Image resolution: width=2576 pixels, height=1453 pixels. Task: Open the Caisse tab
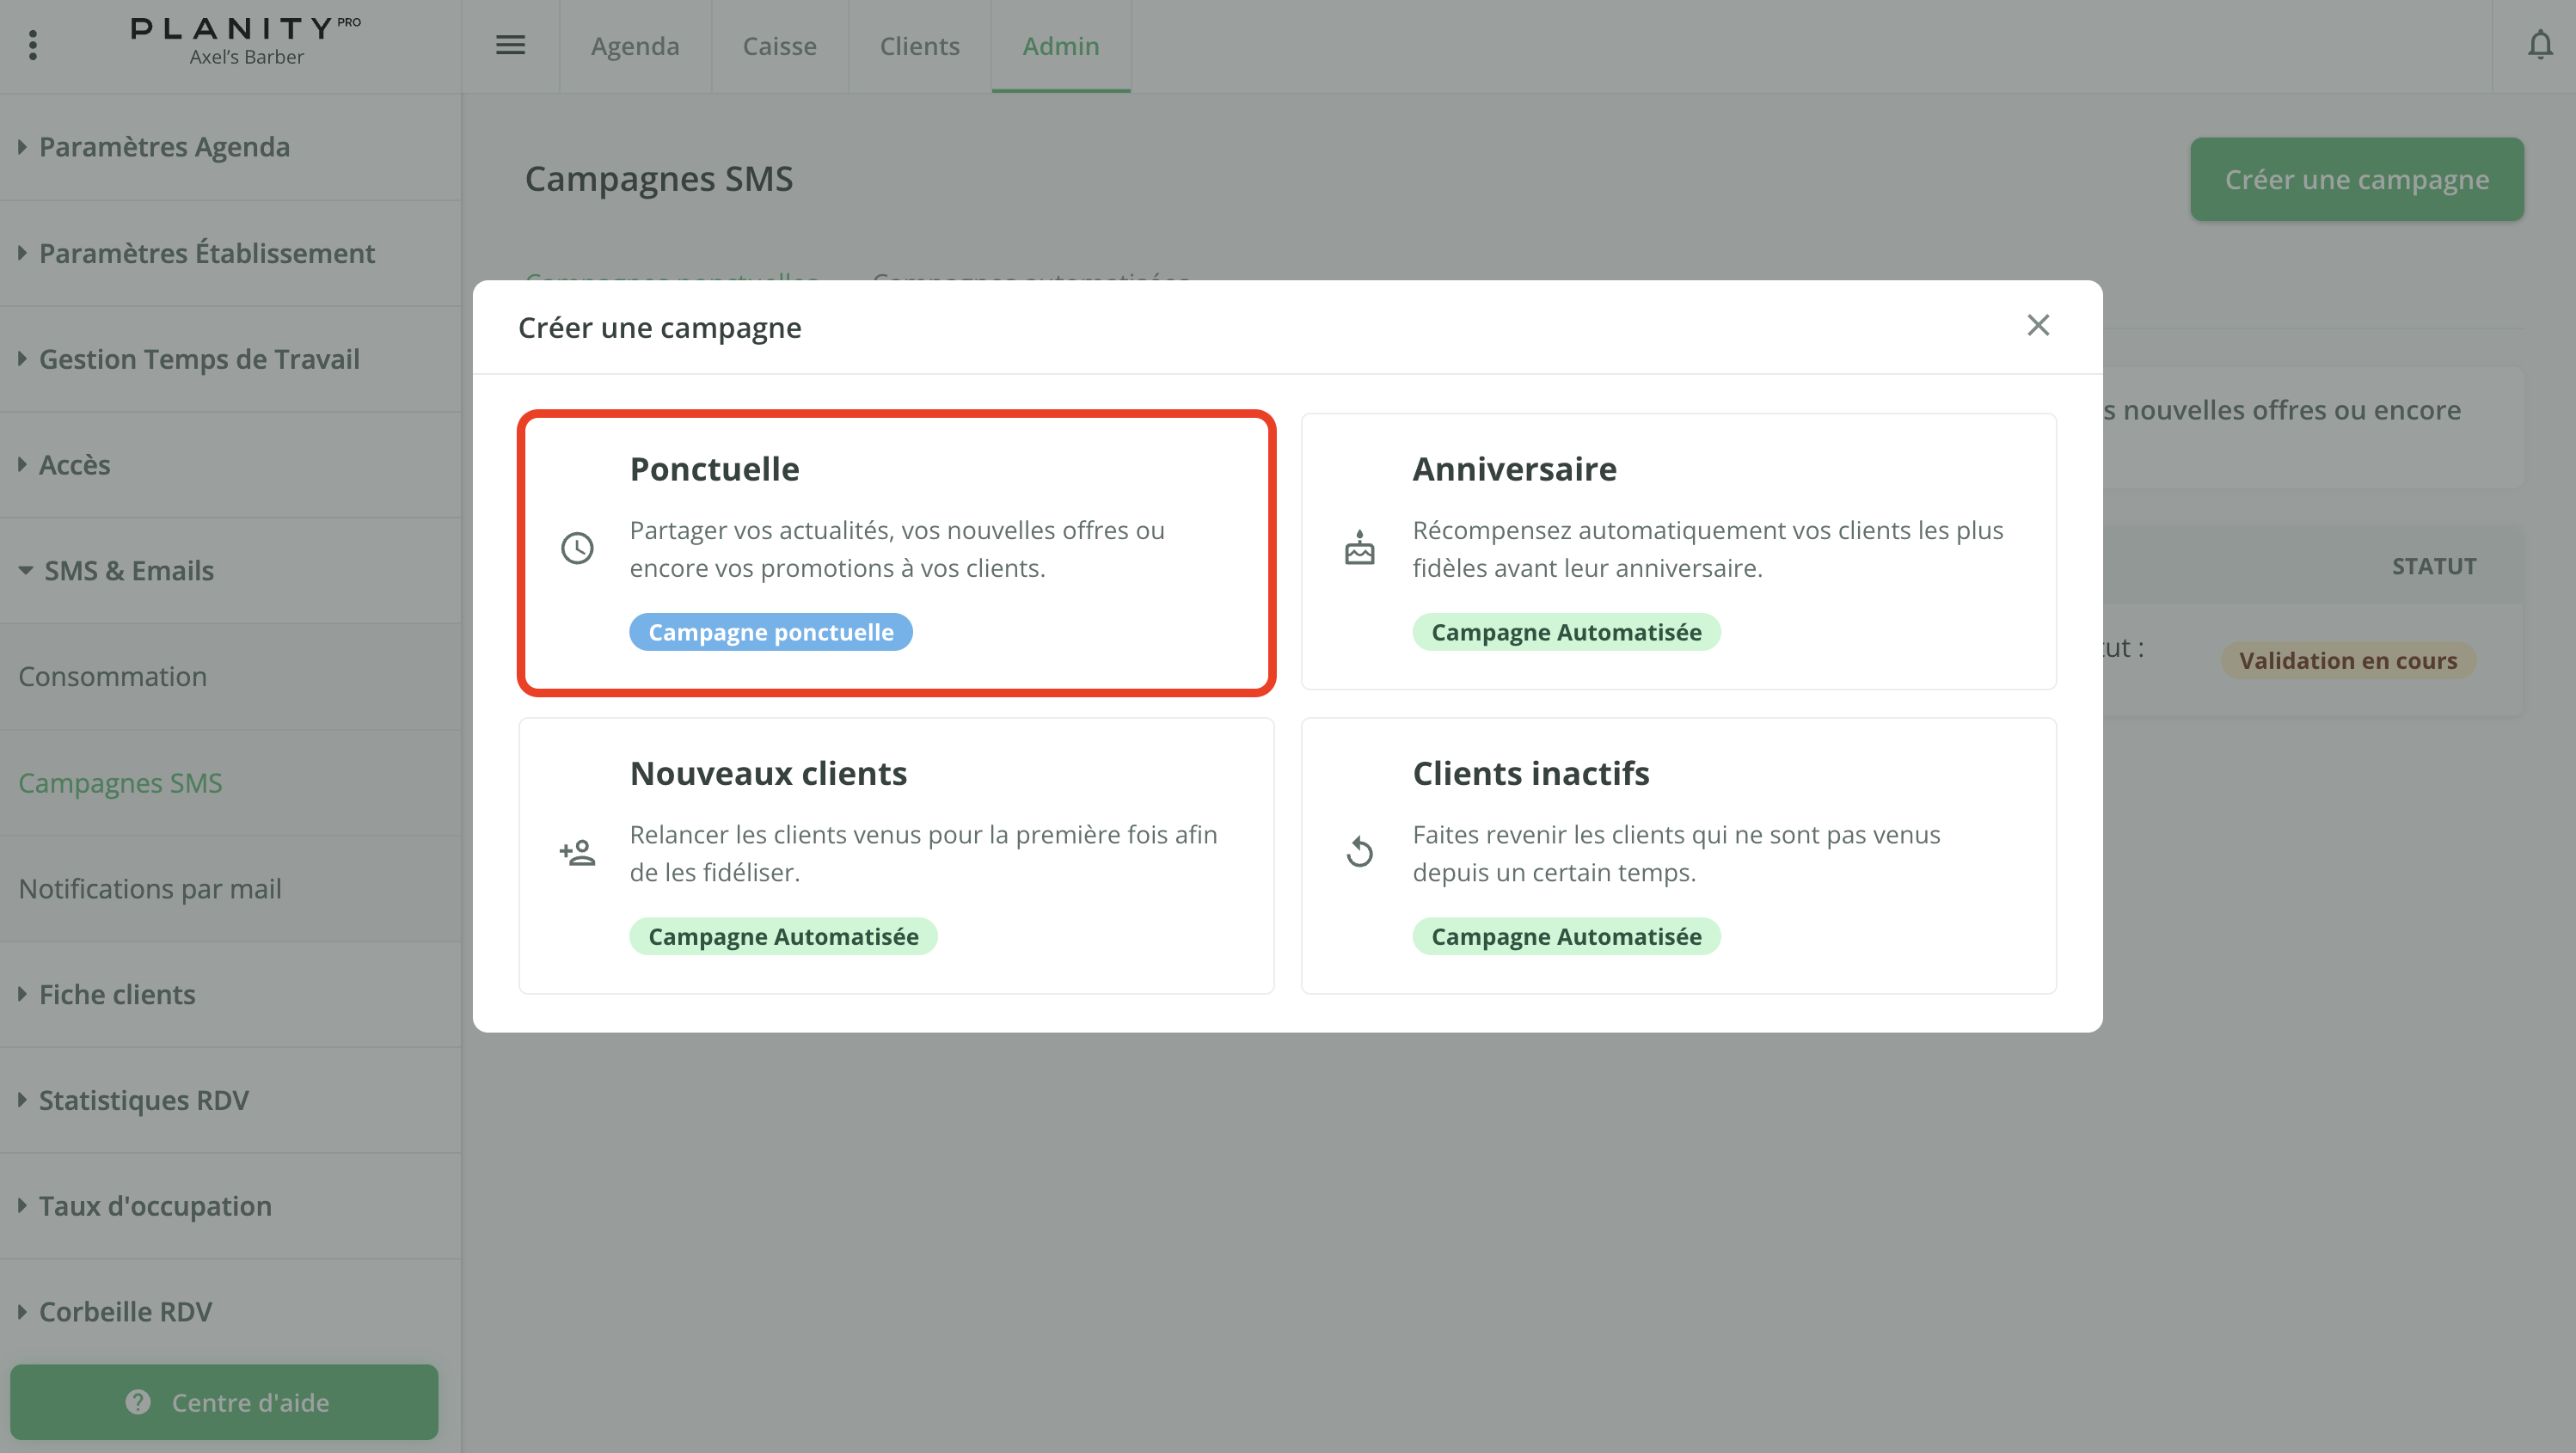tap(779, 46)
